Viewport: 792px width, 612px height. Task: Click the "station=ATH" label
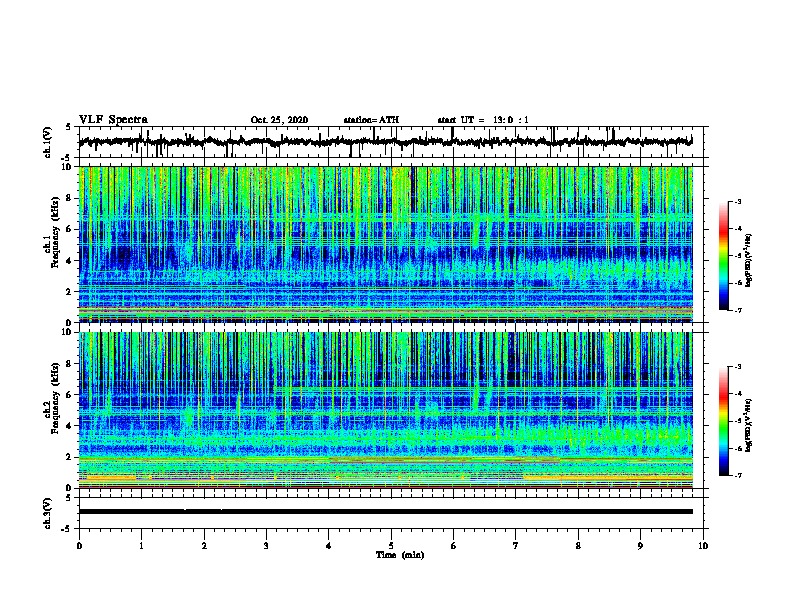(x=371, y=120)
